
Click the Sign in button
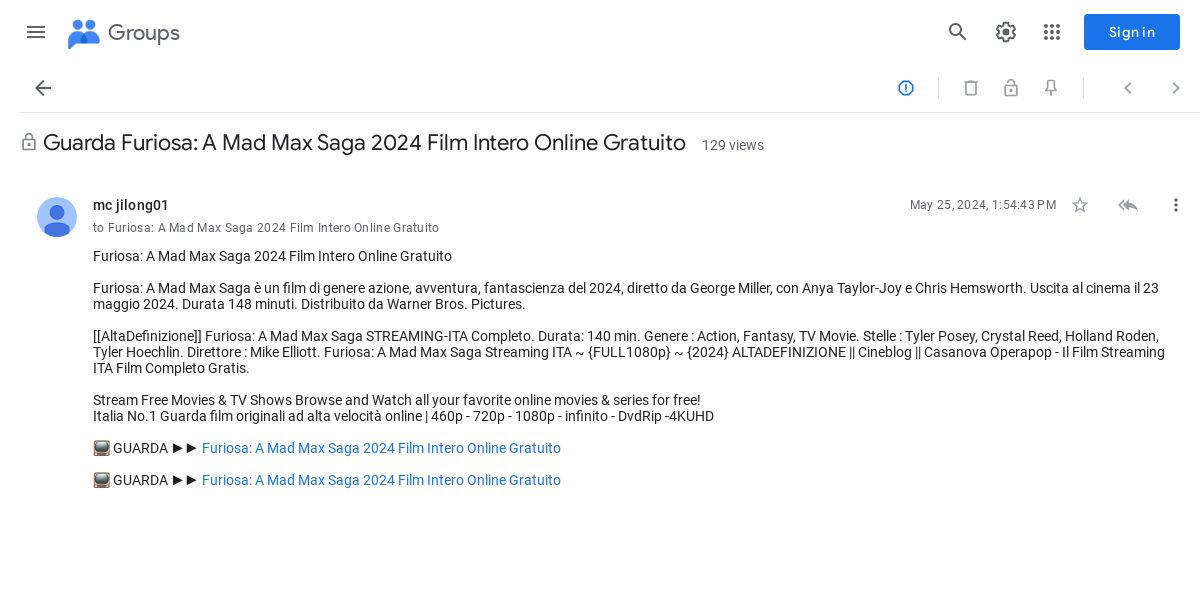pyautogui.click(x=1132, y=32)
